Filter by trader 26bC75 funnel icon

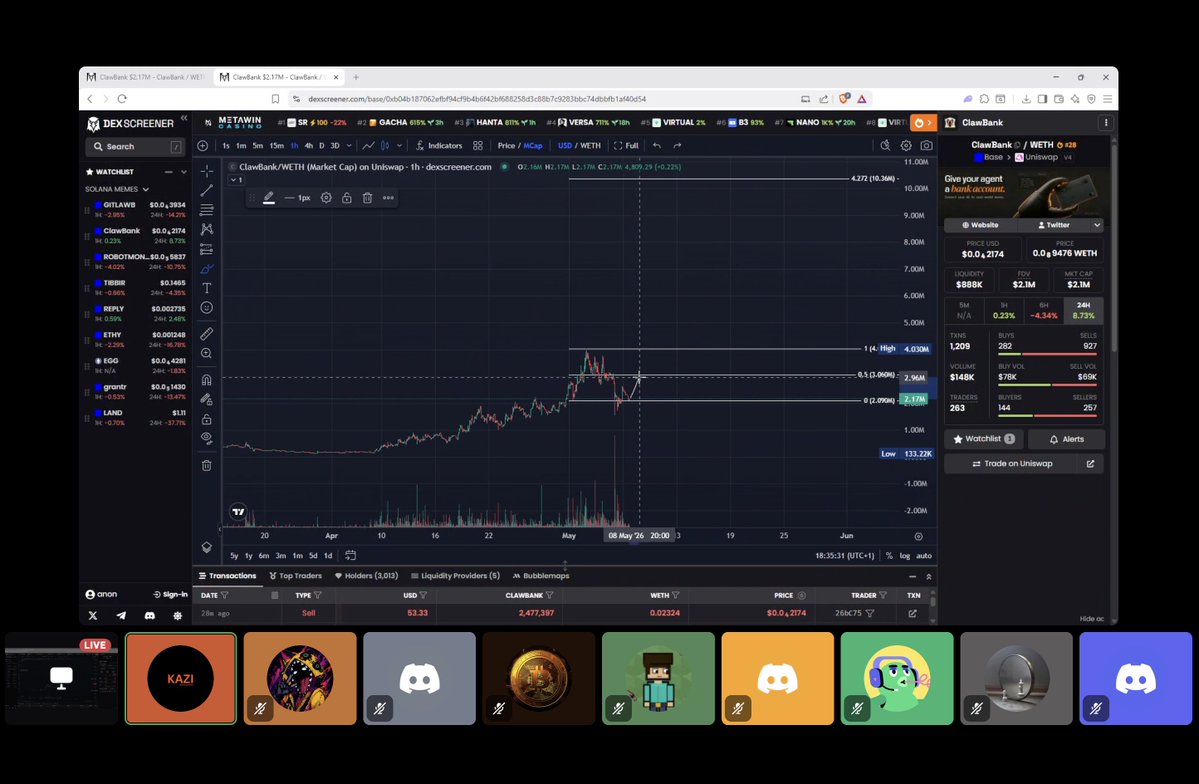(x=869, y=613)
